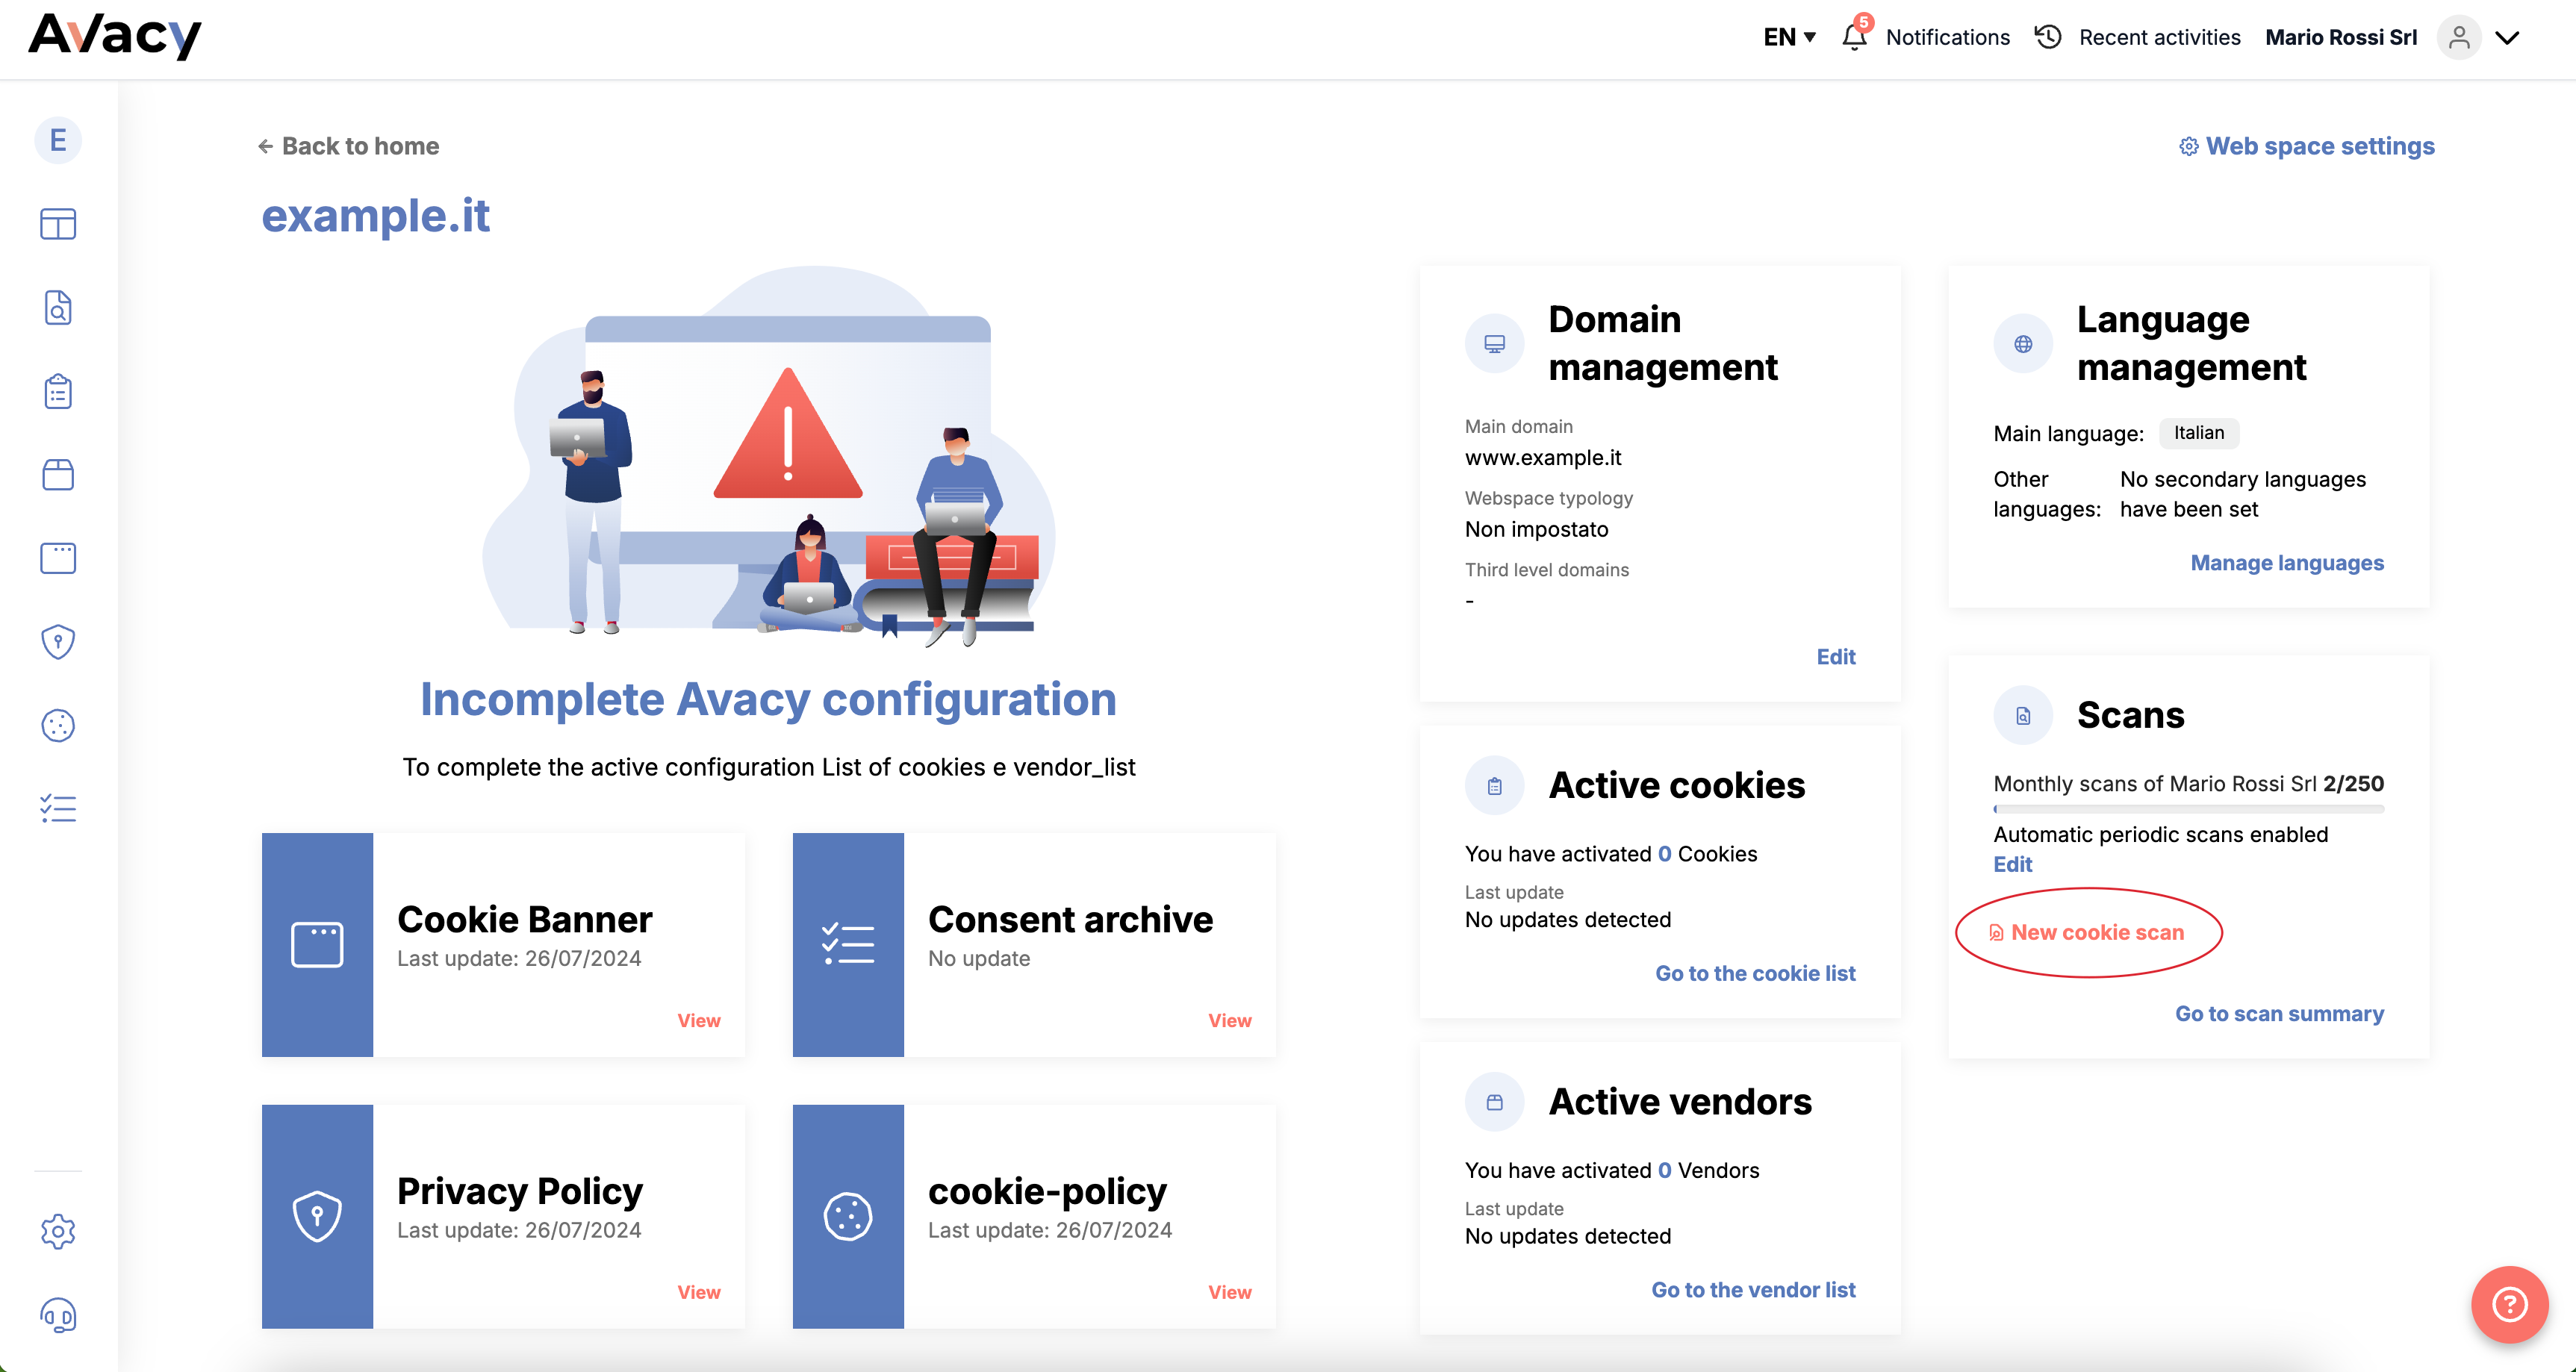The image size is (2576, 1372).
Task: Start a New cookie scan
Action: (x=2088, y=932)
